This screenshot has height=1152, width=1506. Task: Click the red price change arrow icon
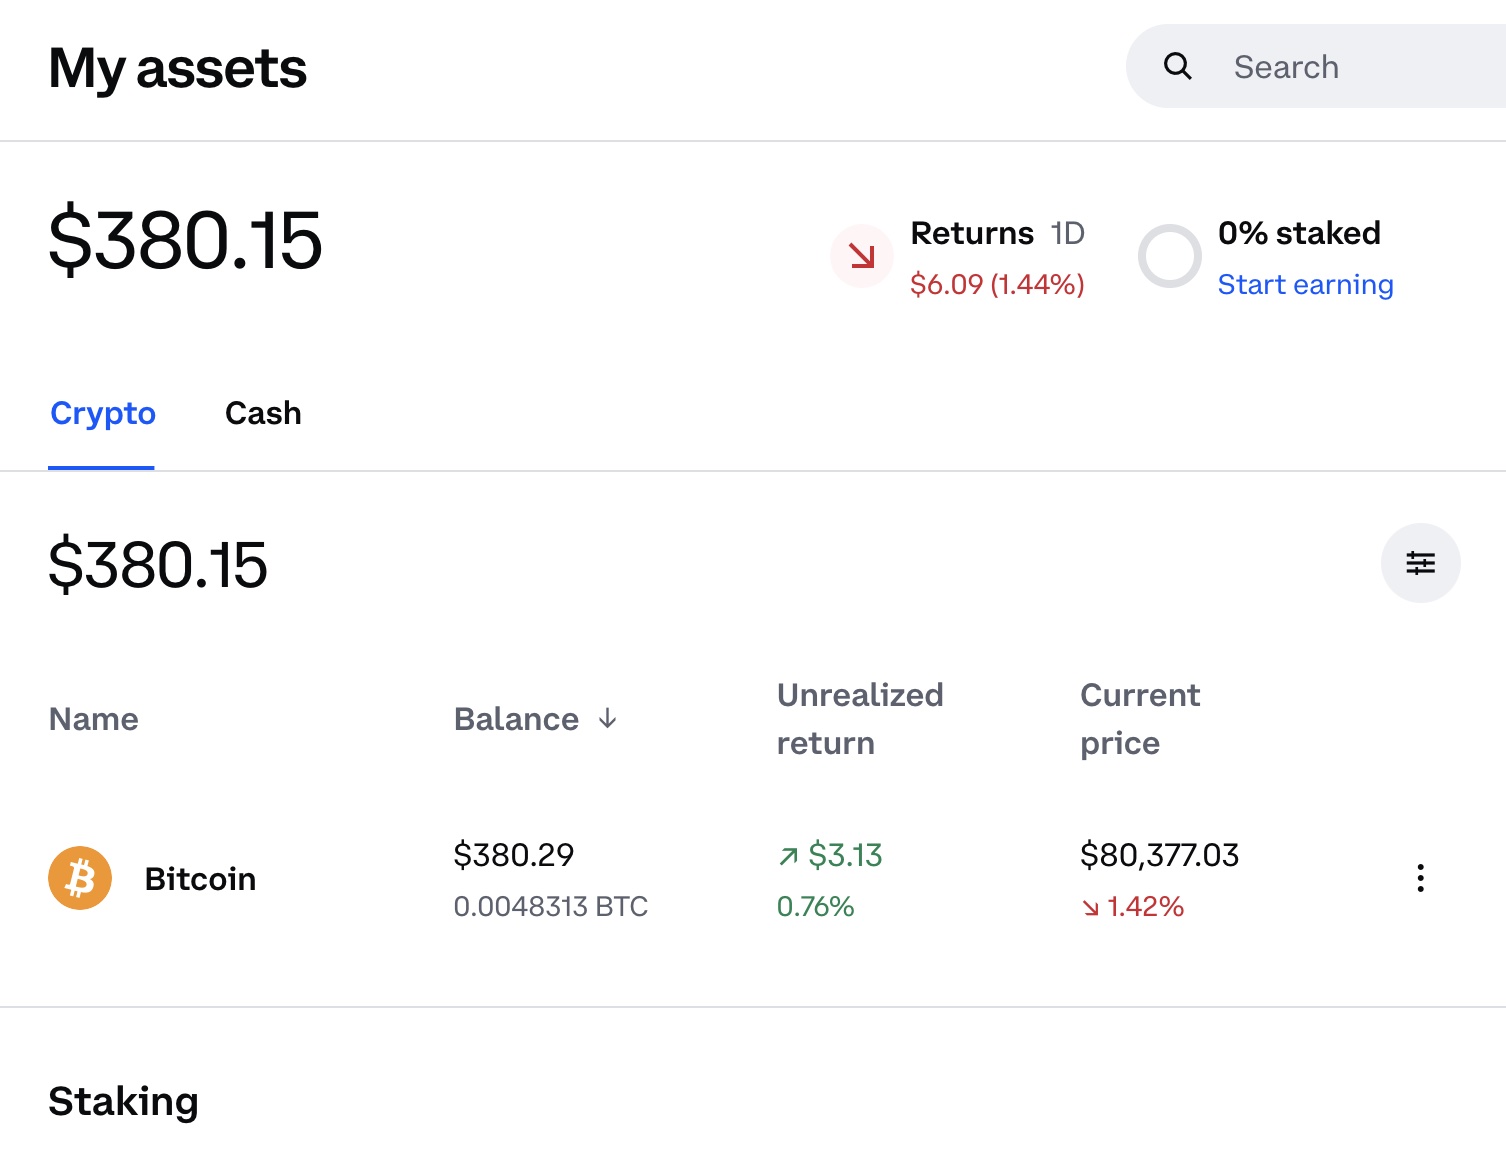pos(1090,908)
